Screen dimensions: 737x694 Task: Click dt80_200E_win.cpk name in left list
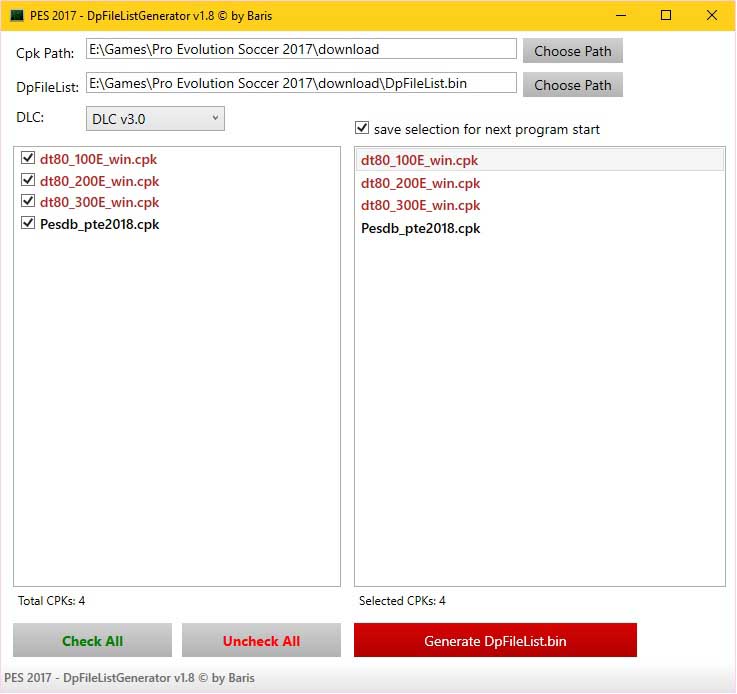[99, 181]
